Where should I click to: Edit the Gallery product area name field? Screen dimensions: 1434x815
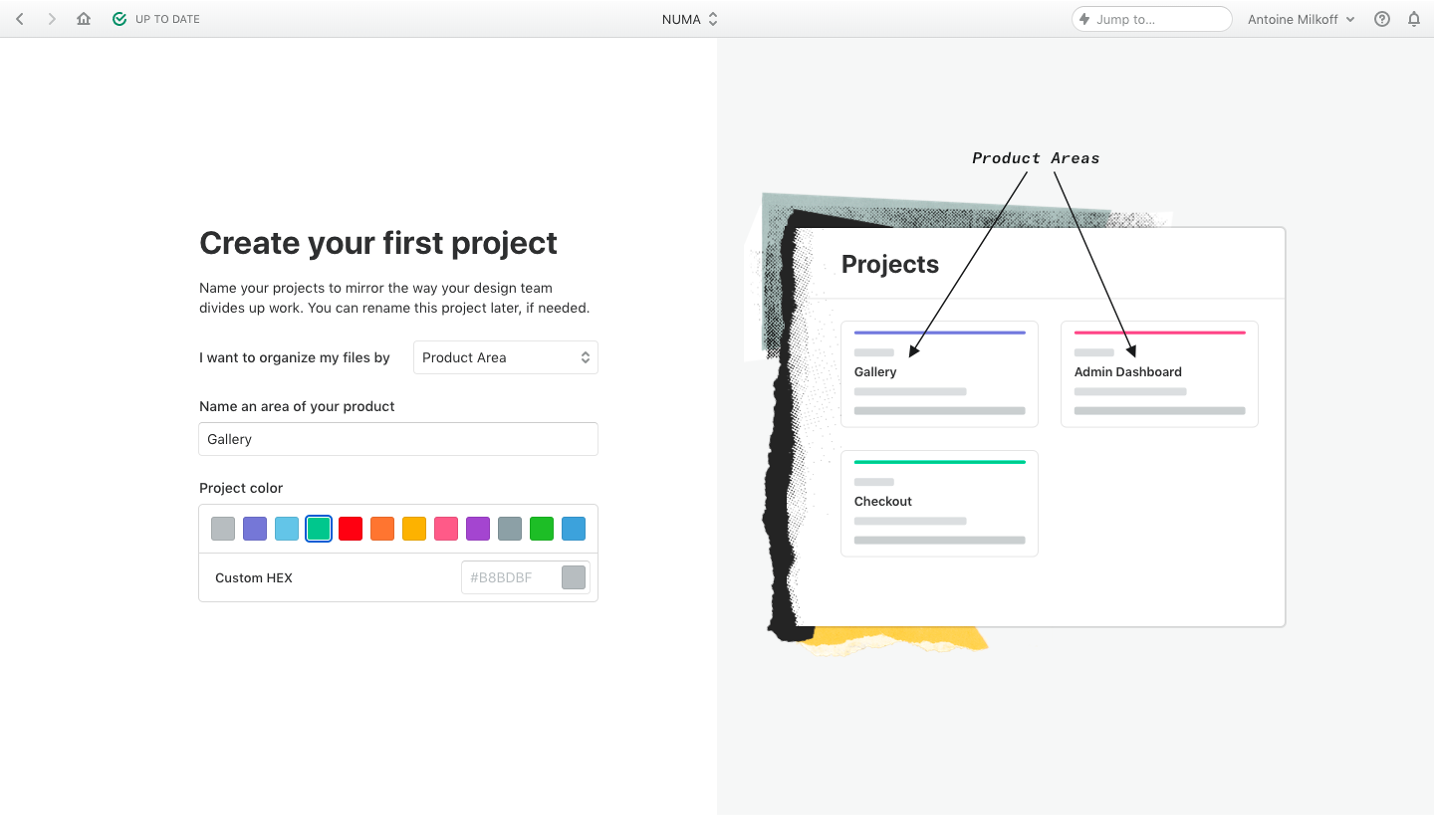398,439
